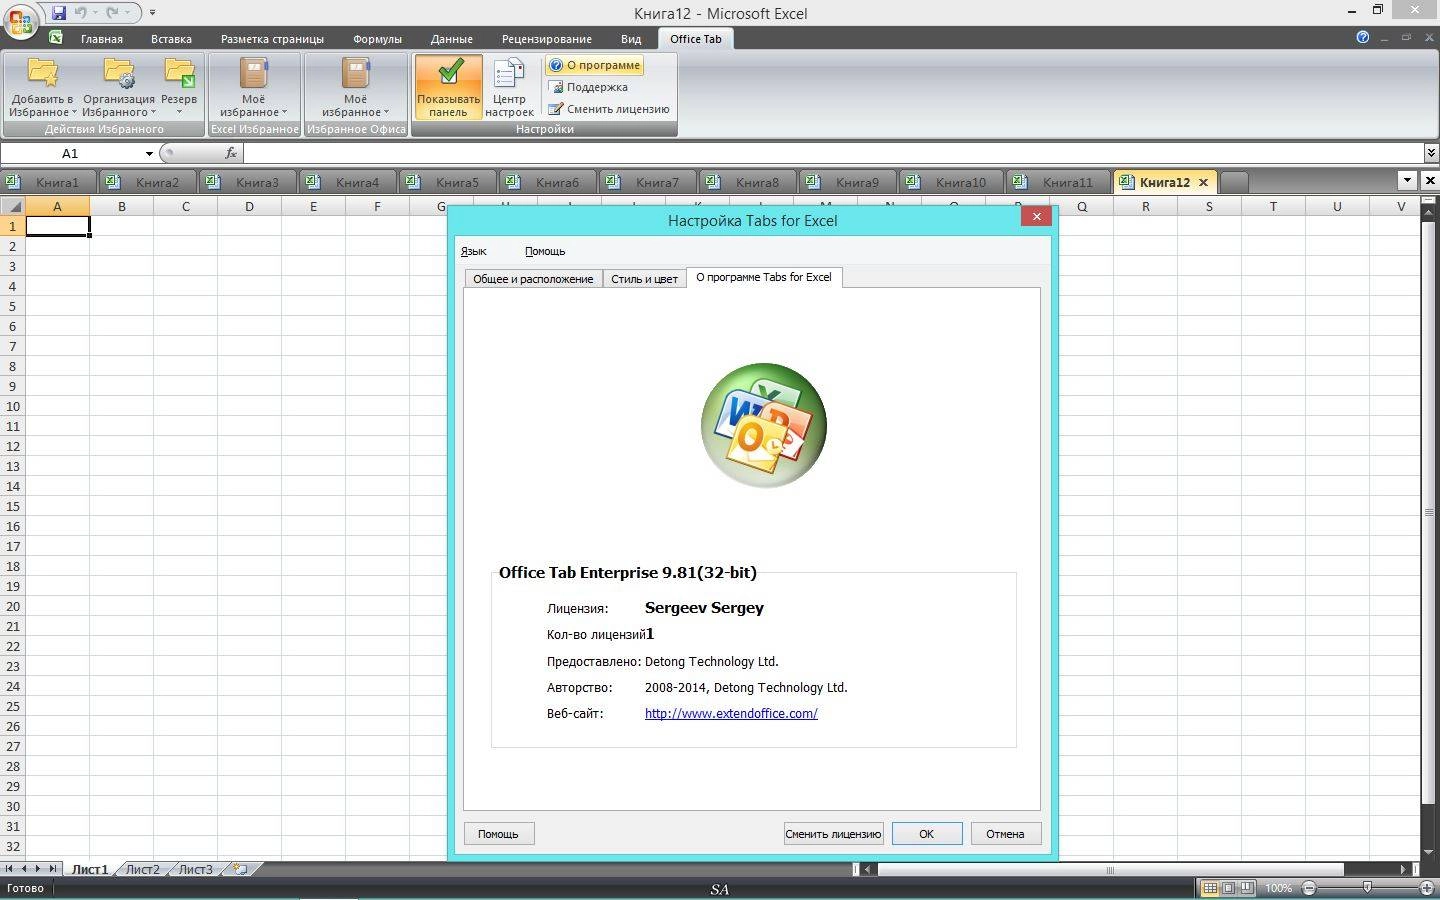The width and height of the screenshot is (1440, 900).
Task: Click Office Tab logo in dialog
Action: (764, 425)
